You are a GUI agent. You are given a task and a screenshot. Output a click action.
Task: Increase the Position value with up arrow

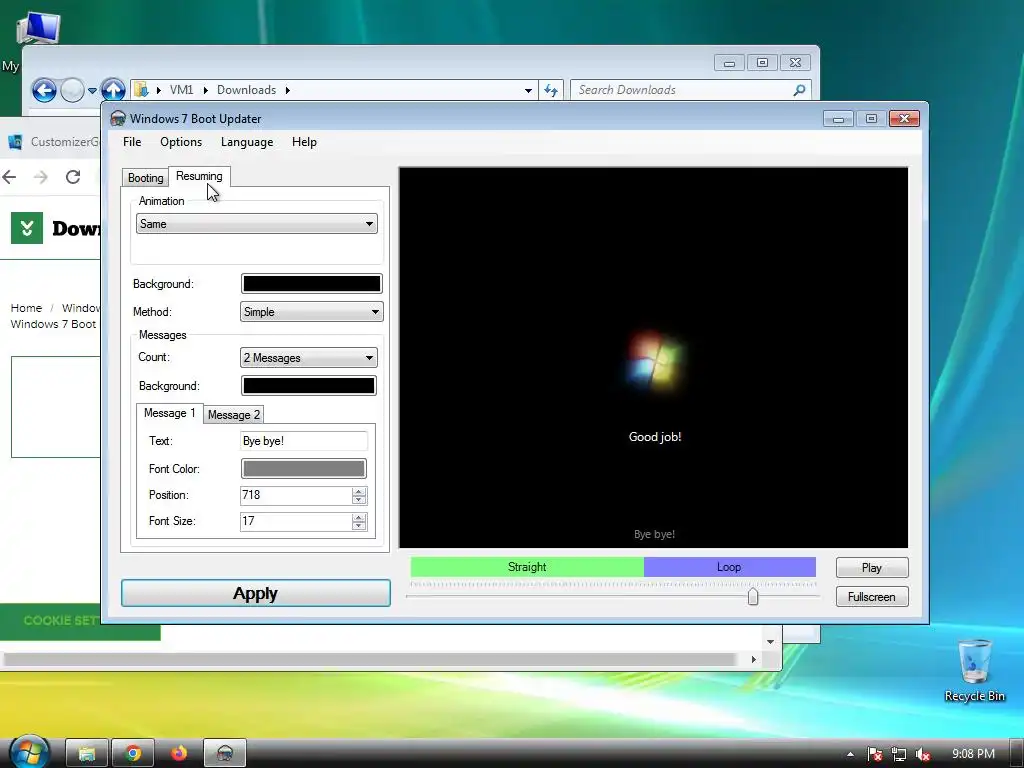point(359,491)
